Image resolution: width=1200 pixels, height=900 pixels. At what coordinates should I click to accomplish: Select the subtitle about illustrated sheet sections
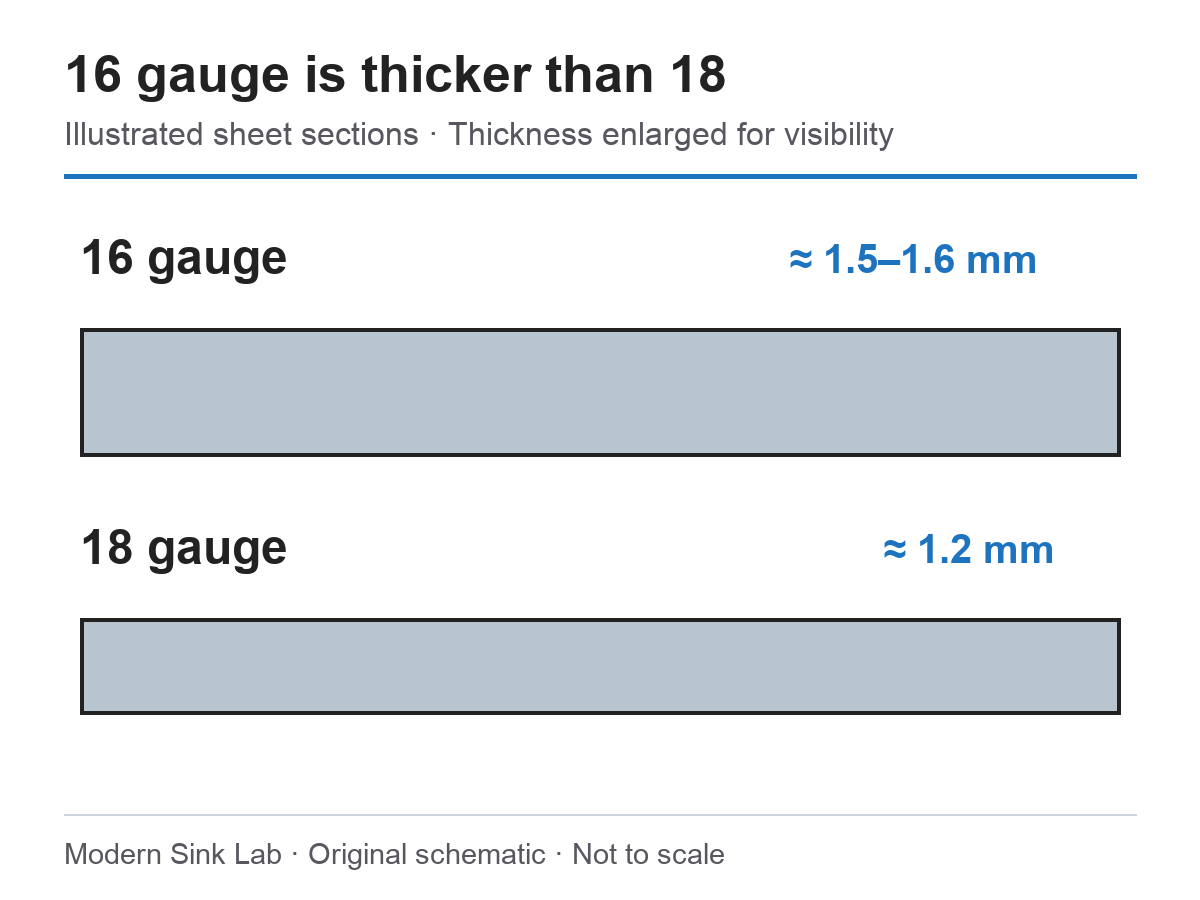(479, 134)
